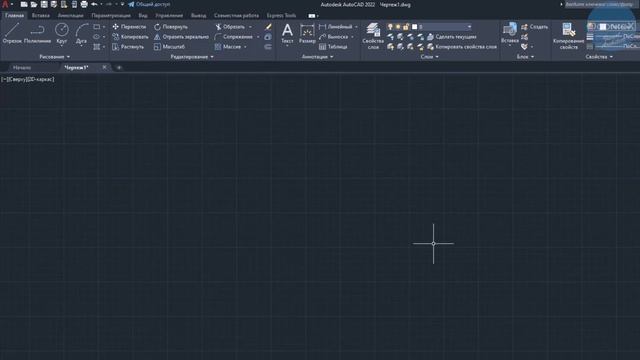This screenshot has height=360, width=640.
Task: Close the Чертеж1 drawing tab
Action: point(104,67)
